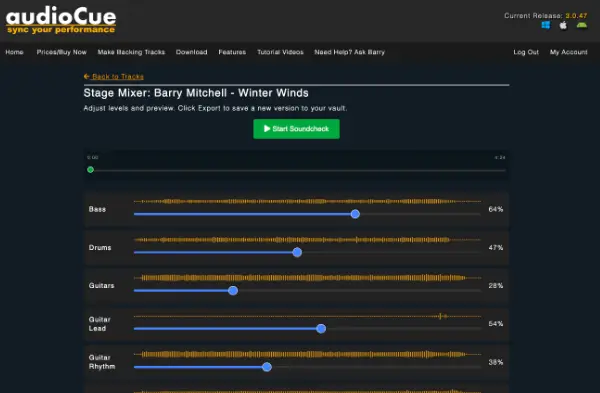
Task: Click the Guitars track waveform
Action: (307, 278)
